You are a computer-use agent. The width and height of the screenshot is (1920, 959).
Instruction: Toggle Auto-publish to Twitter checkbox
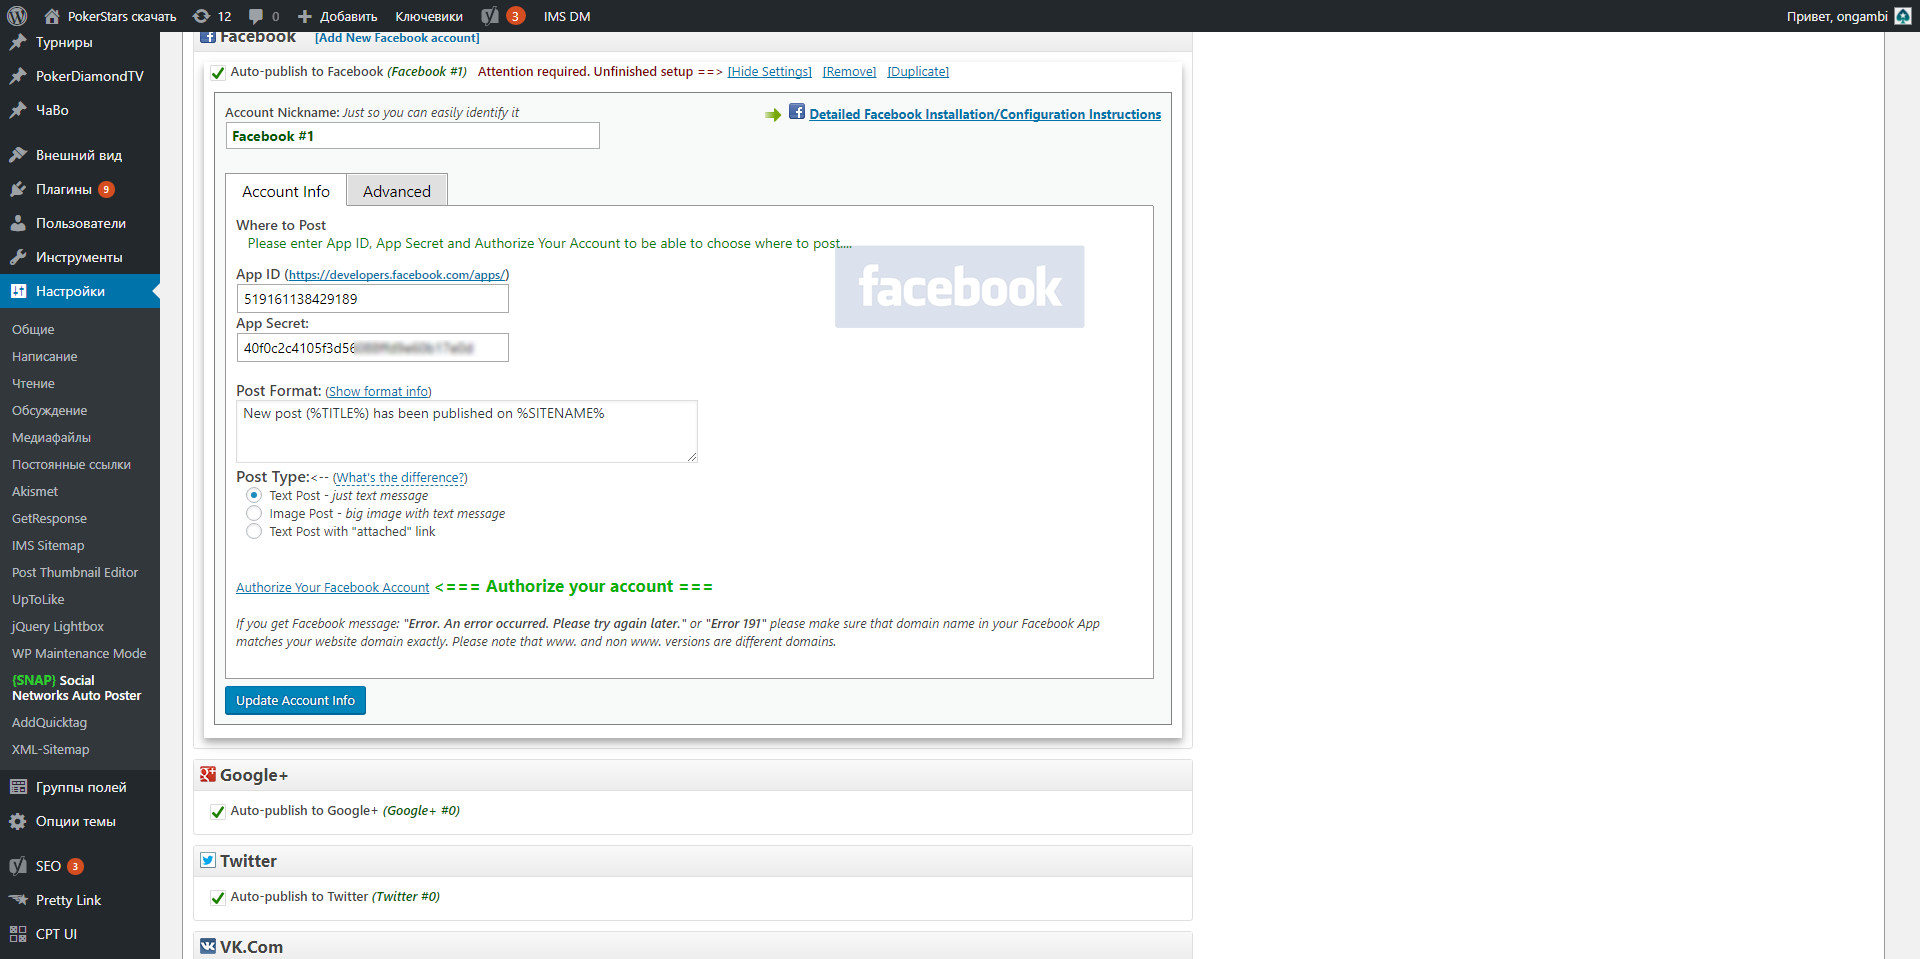click(218, 898)
